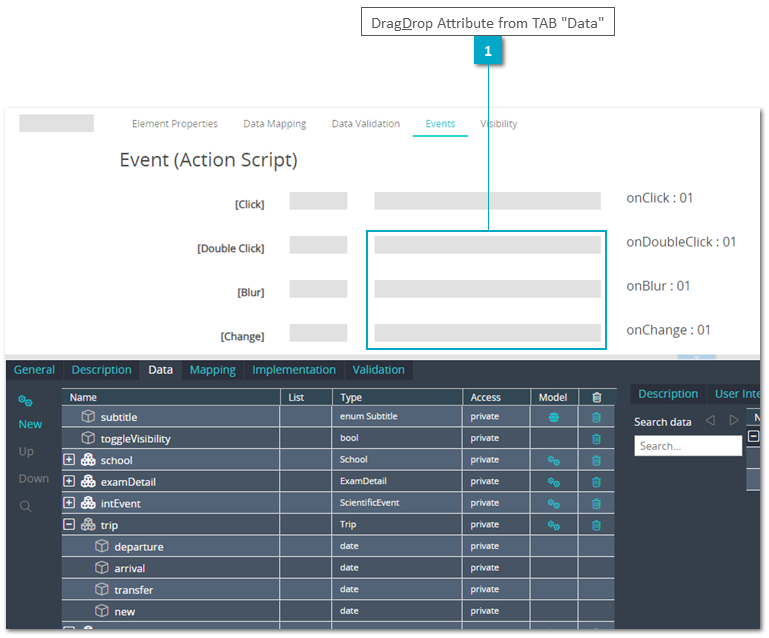The width and height of the screenshot is (769, 638).
Task: Go to previous search data result arrow
Action: click(710, 420)
